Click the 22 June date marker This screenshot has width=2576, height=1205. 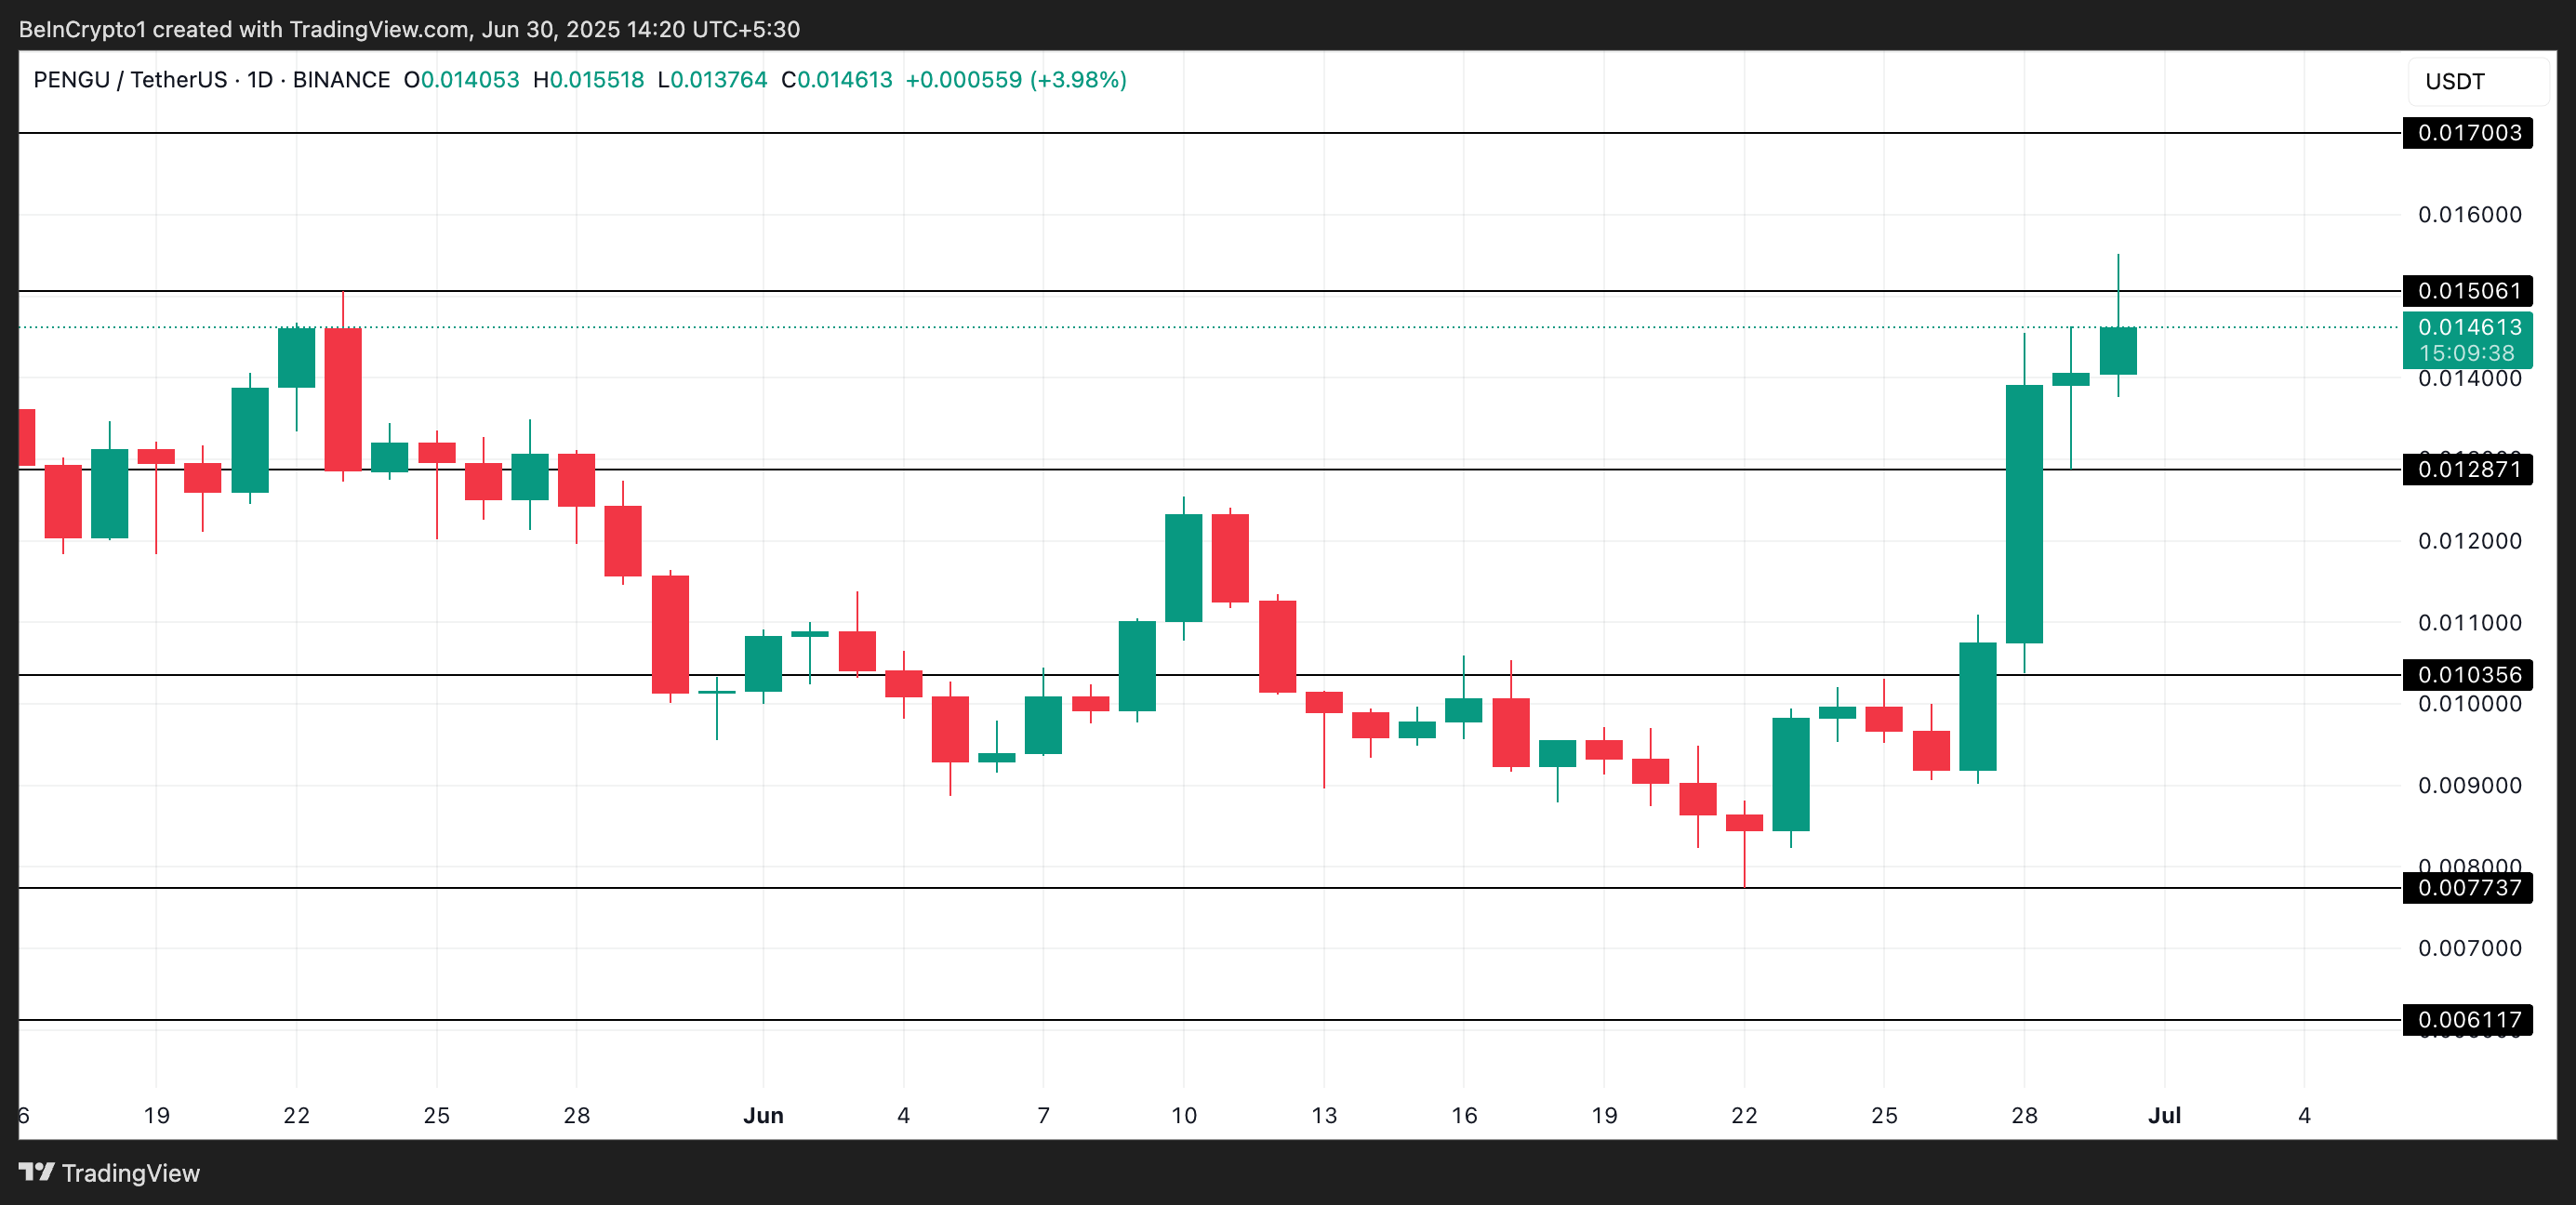(x=1744, y=1115)
